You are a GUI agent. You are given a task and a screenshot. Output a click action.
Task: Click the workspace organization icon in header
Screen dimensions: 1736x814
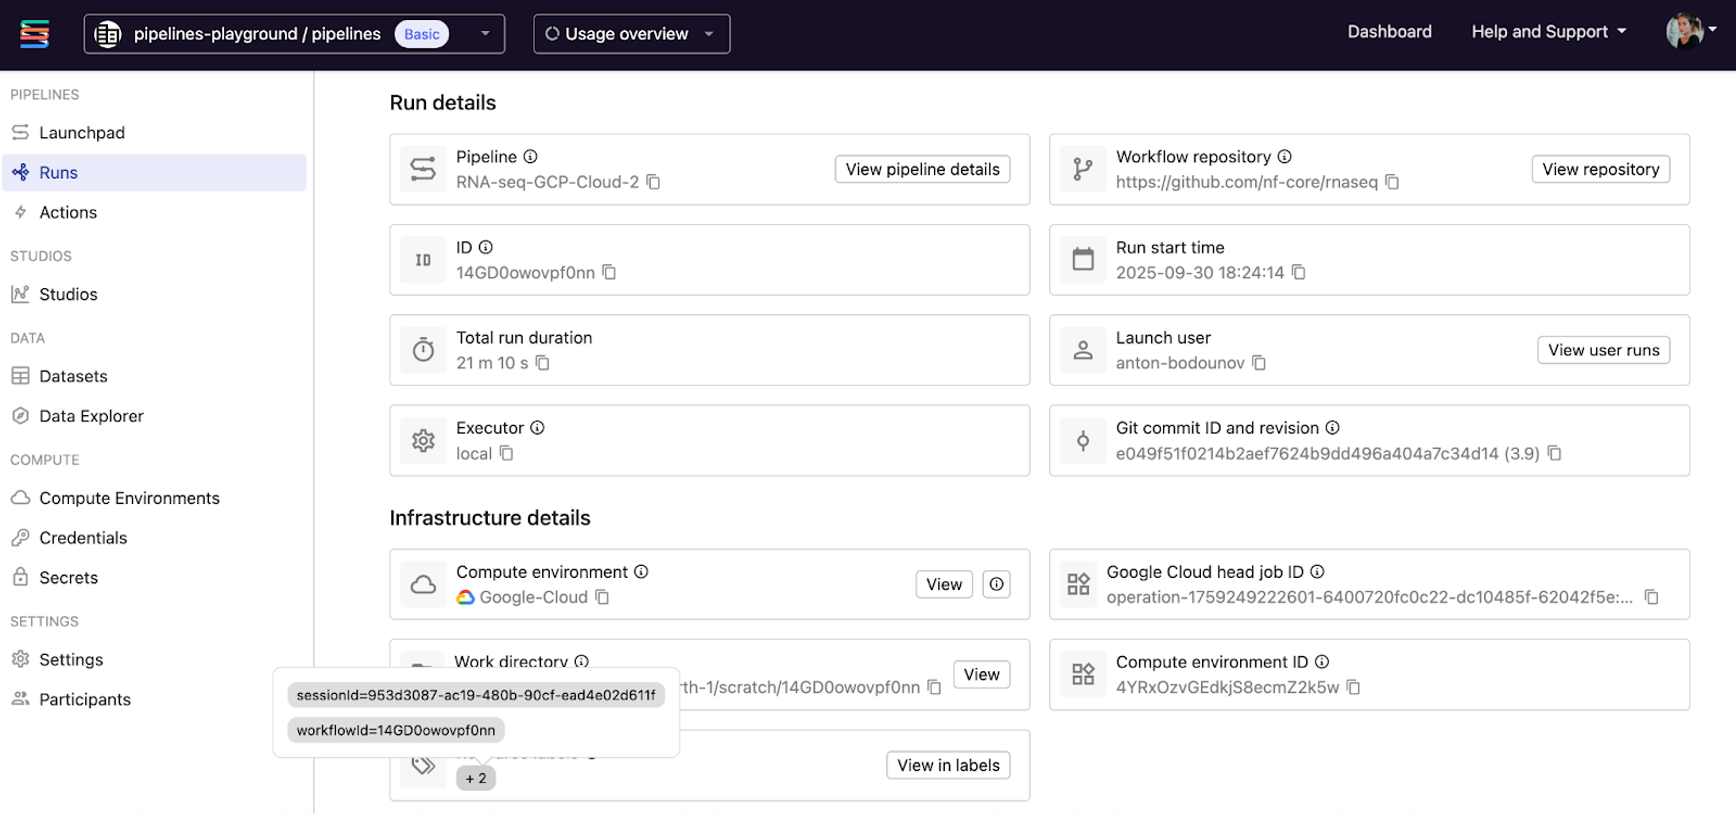point(108,34)
